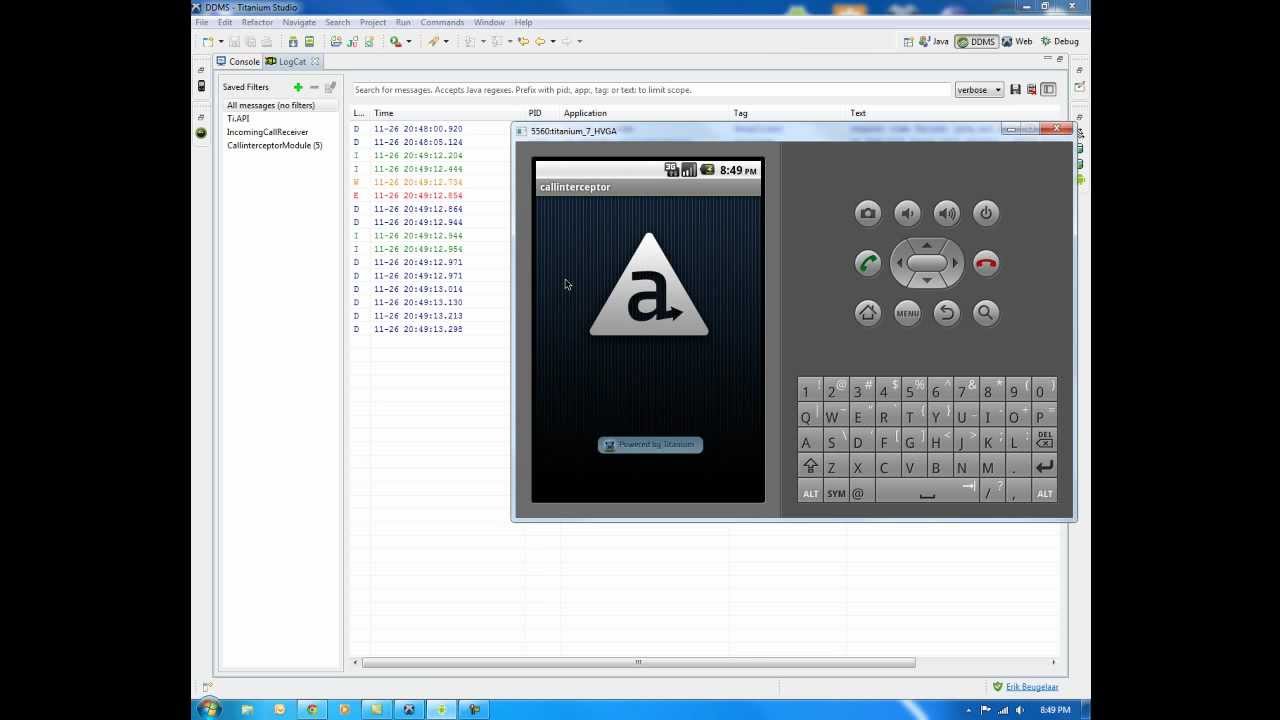The width and height of the screenshot is (1280, 720).
Task: Click the Chrome icon in the taskbar
Action: 312,710
